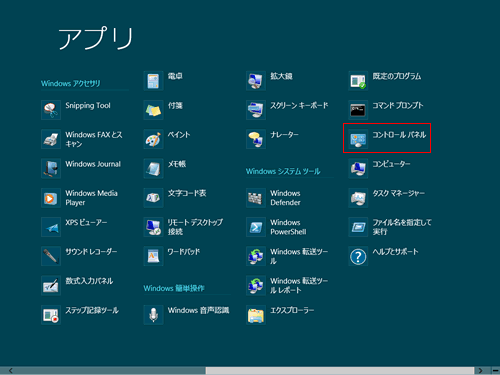The height and width of the screenshot is (375, 500).
Task: Launch リモート デスクトップ接続 icon
Action: [153, 227]
